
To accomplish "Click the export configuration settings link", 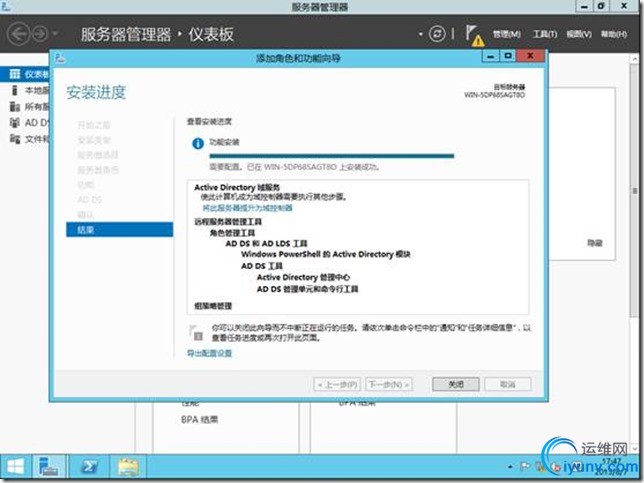I will click(209, 353).
